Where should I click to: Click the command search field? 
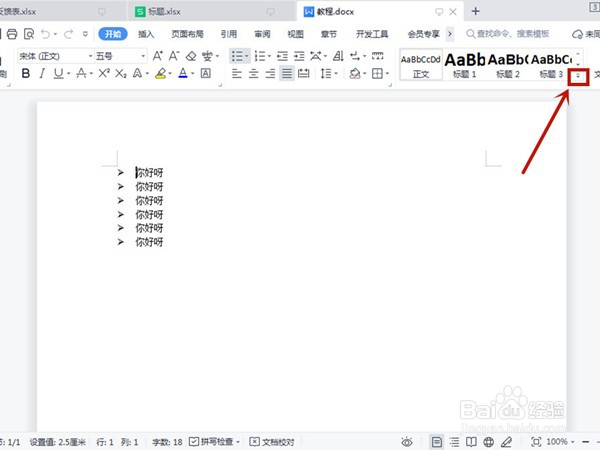(x=508, y=34)
